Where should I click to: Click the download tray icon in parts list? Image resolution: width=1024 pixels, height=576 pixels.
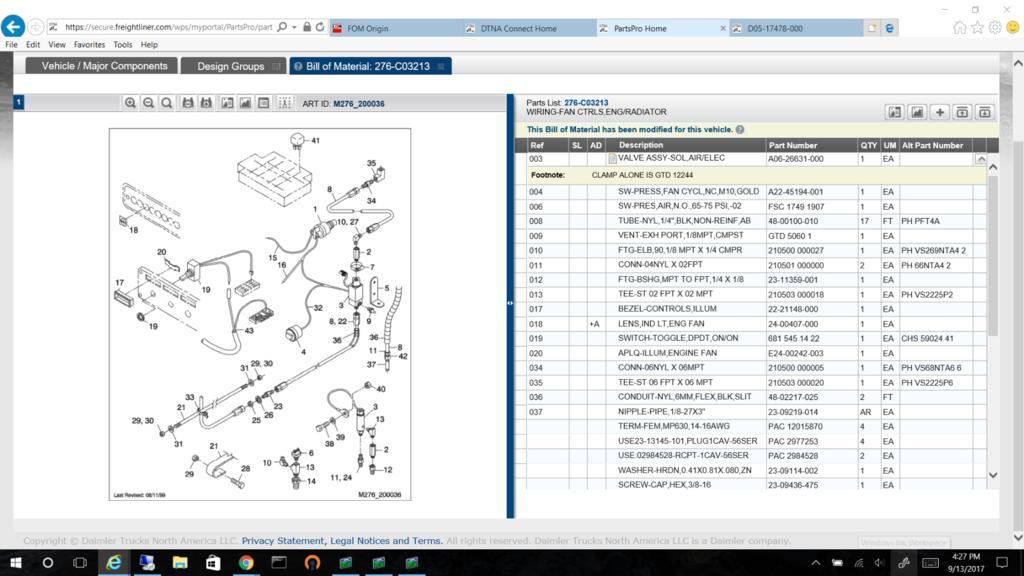[985, 112]
